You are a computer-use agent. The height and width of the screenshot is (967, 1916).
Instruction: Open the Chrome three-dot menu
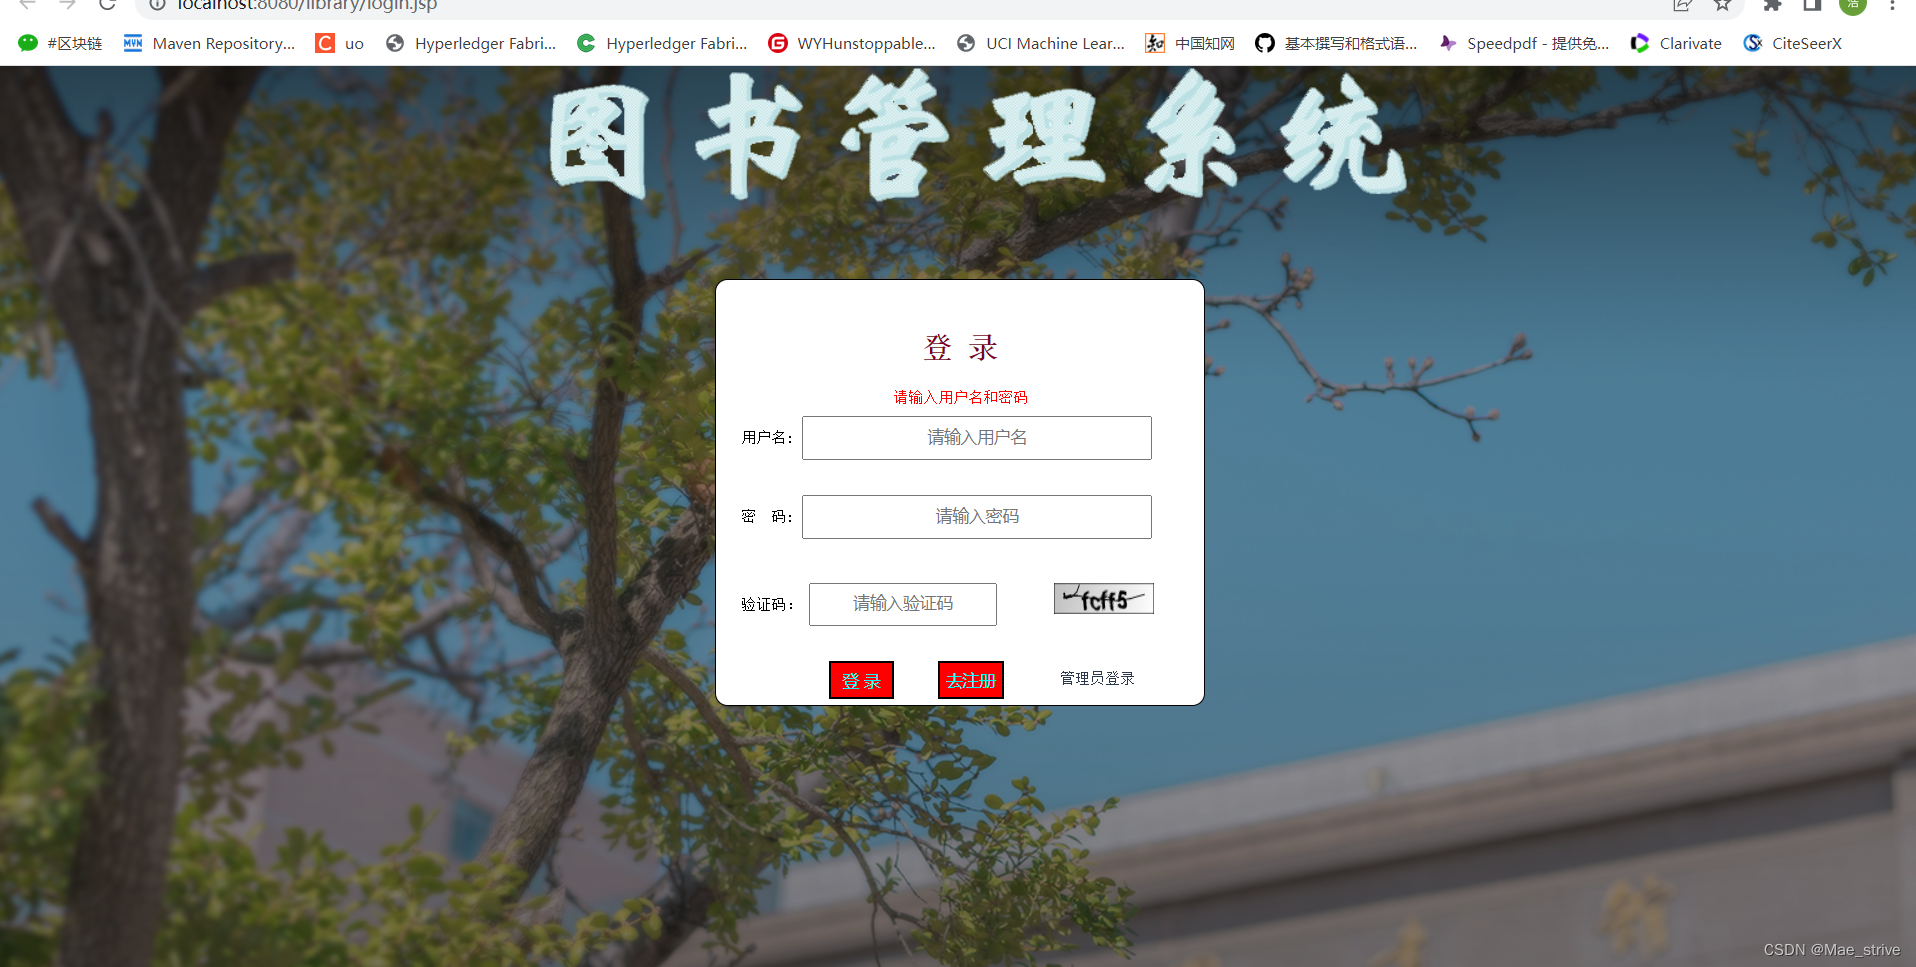(x=1892, y=5)
